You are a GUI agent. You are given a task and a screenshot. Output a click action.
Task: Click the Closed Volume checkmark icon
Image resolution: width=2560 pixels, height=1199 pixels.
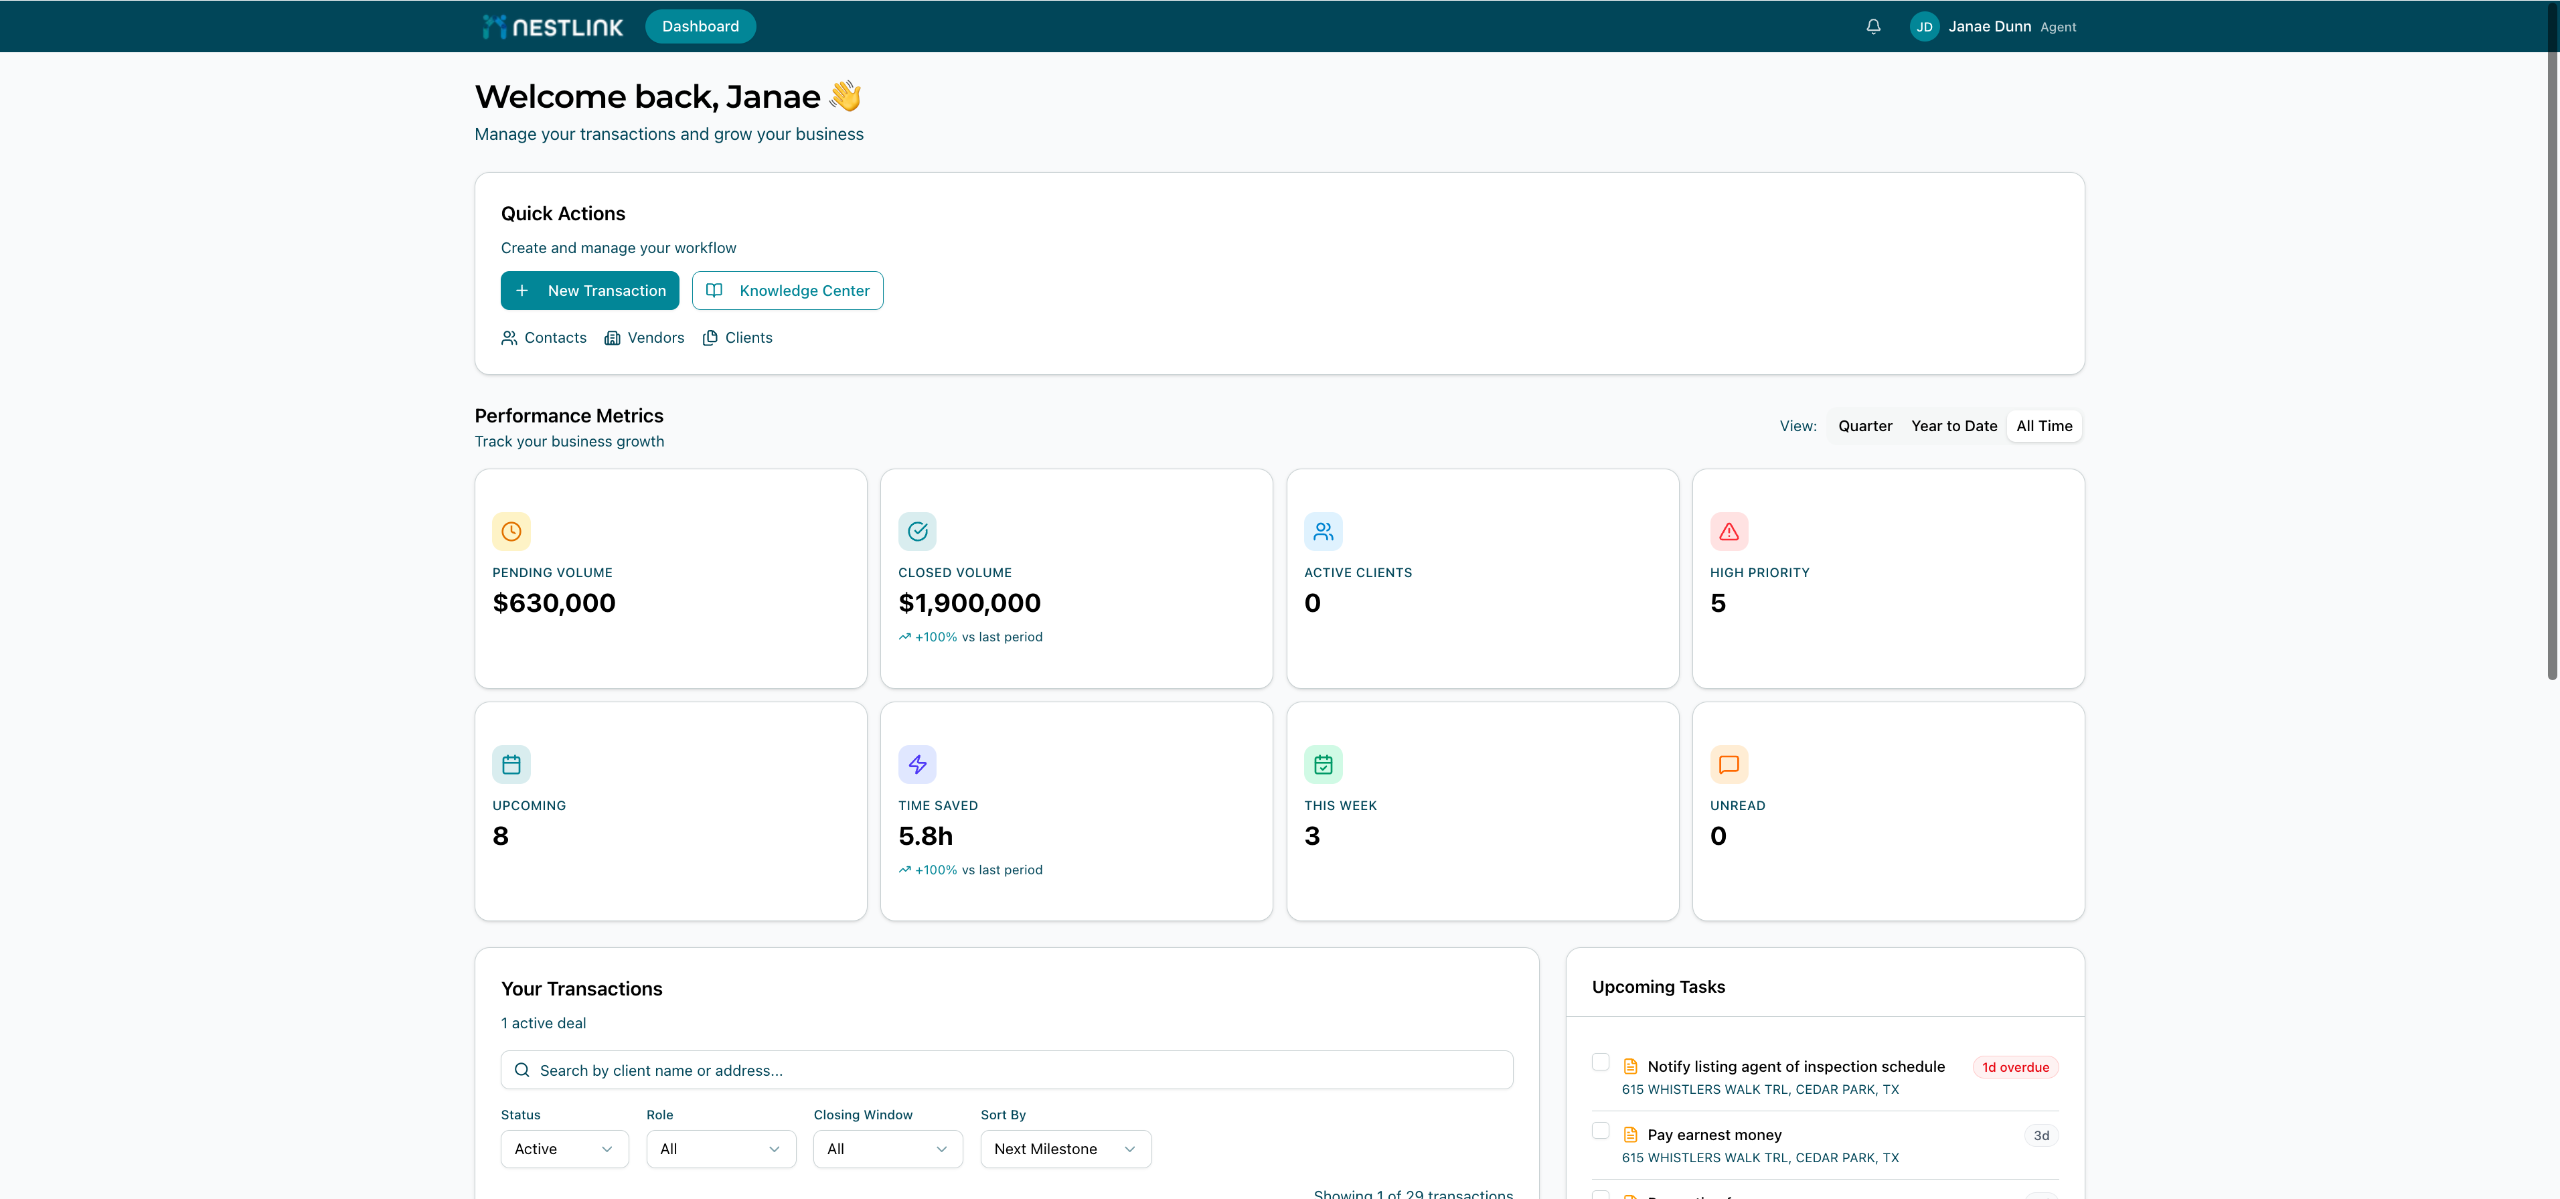(917, 532)
